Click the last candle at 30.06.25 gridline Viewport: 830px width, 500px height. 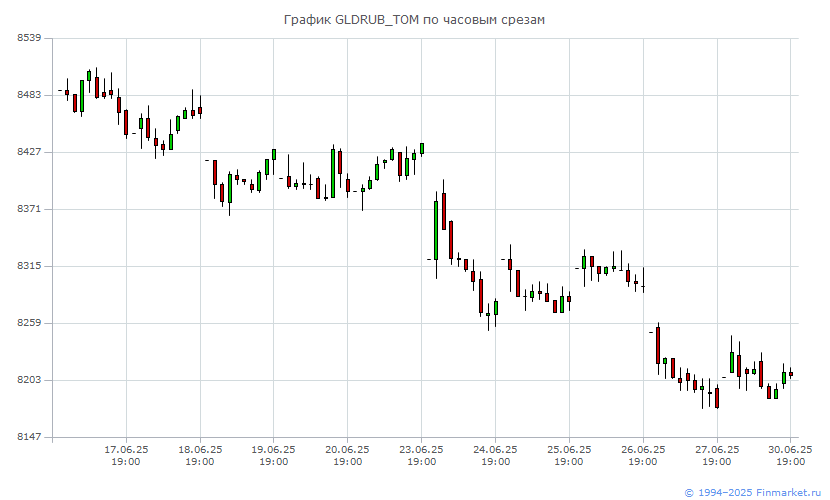click(791, 374)
